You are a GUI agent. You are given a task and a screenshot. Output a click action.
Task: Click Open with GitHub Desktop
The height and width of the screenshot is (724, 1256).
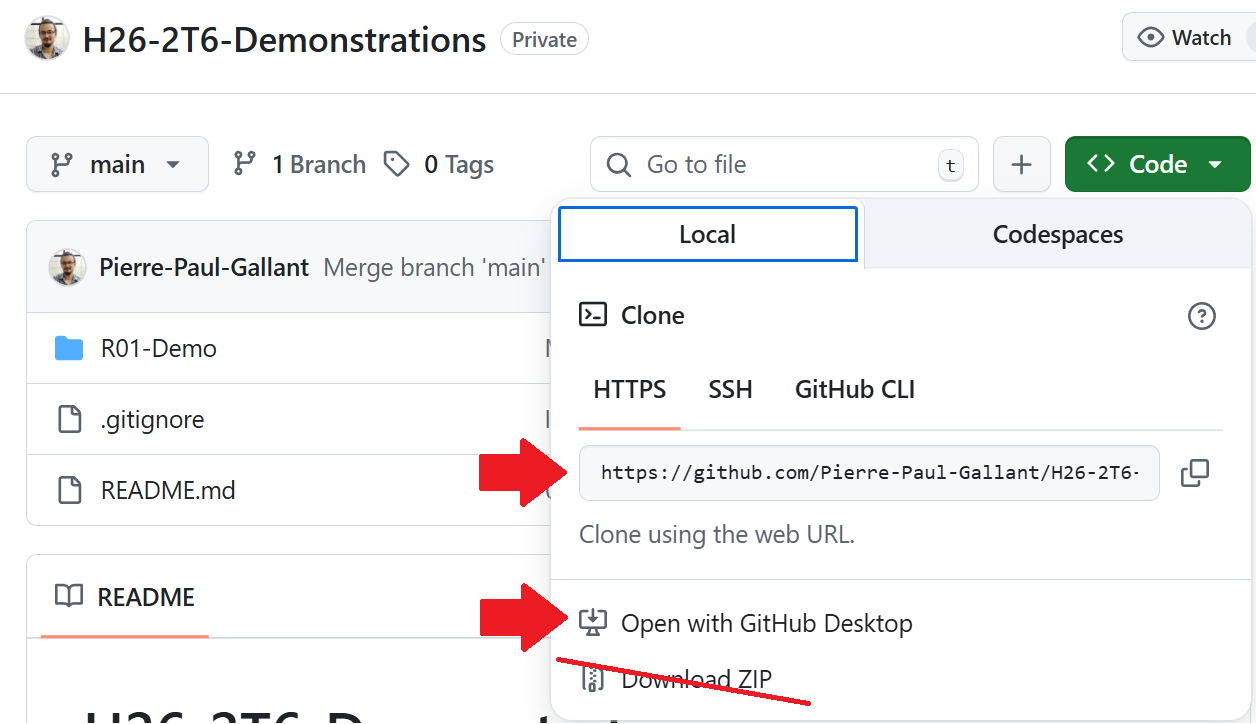pos(766,623)
